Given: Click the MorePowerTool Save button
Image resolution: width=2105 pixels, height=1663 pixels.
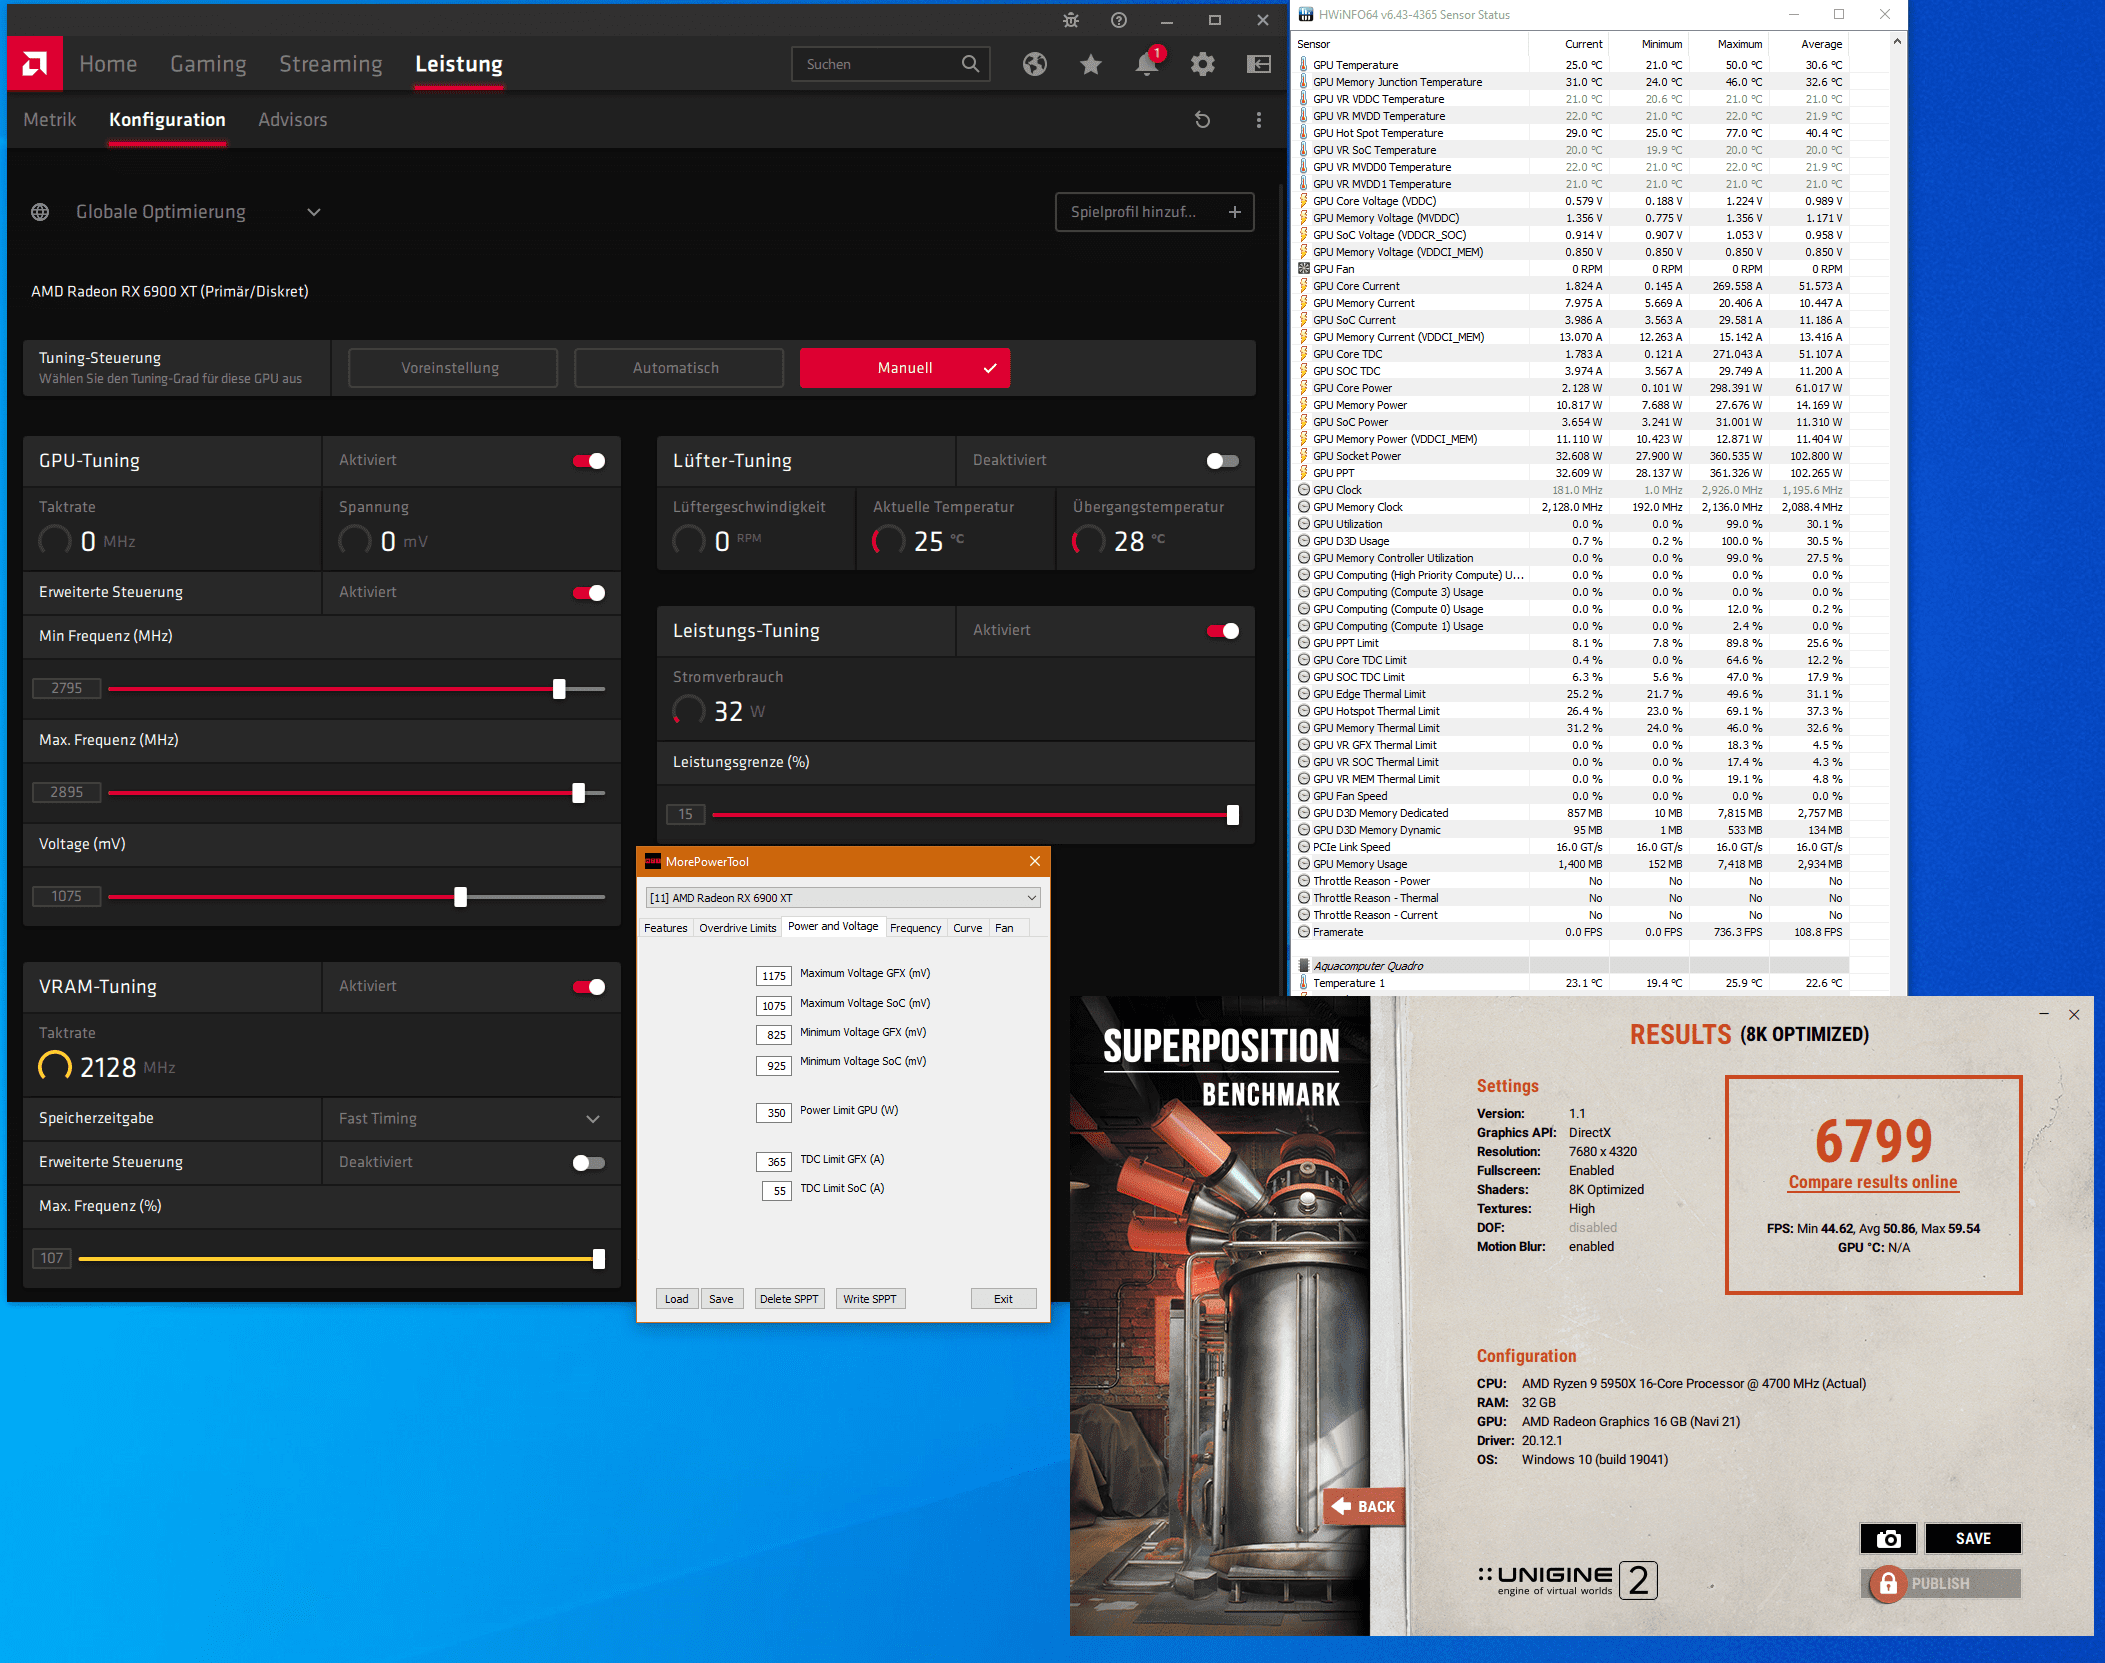Looking at the screenshot, I should tap(721, 1299).
